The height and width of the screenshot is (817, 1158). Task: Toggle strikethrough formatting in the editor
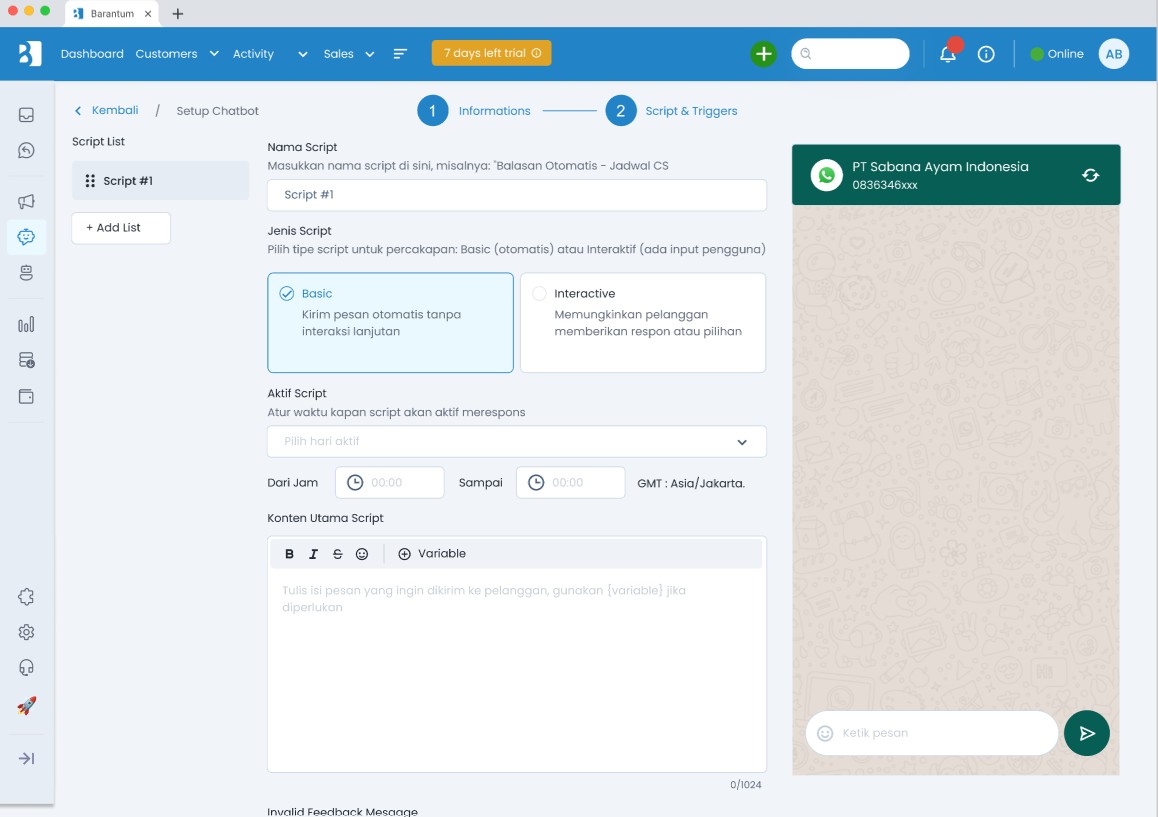tap(337, 553)
